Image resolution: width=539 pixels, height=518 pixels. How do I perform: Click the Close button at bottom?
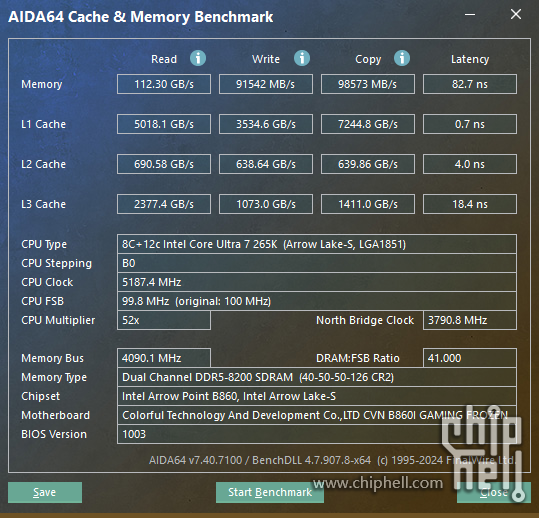494,492
